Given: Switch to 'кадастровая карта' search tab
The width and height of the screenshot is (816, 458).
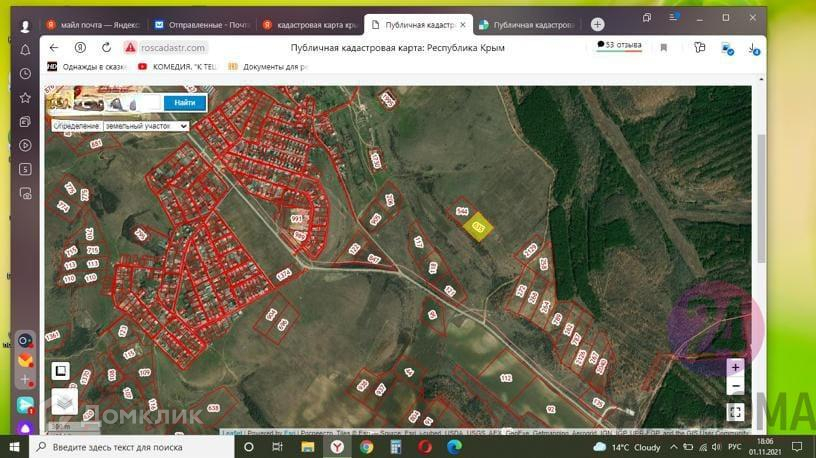Looking at the screenshot, I should pos(310,24).
